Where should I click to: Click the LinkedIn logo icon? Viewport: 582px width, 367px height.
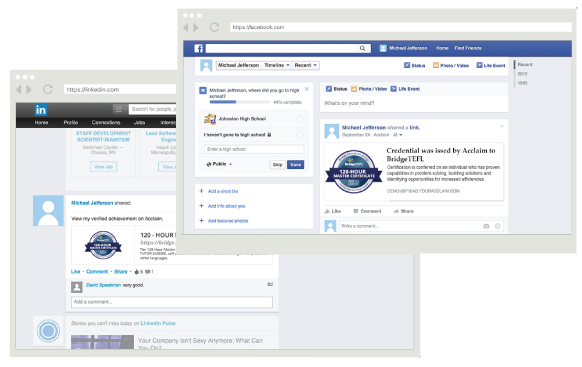click(40, 110)
